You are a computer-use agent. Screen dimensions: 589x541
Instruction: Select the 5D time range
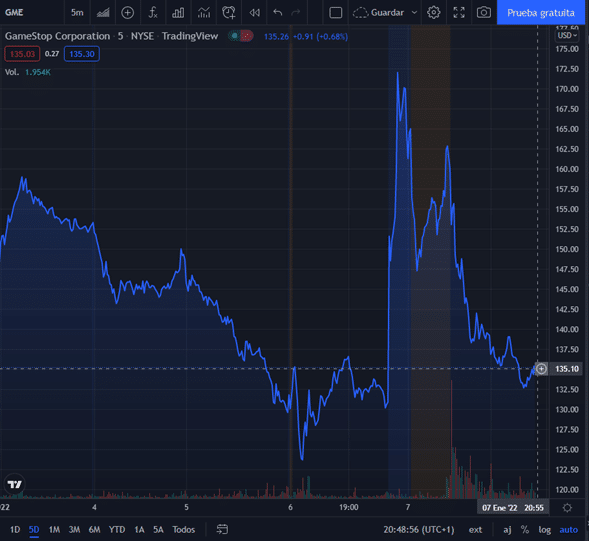(34, 529)
